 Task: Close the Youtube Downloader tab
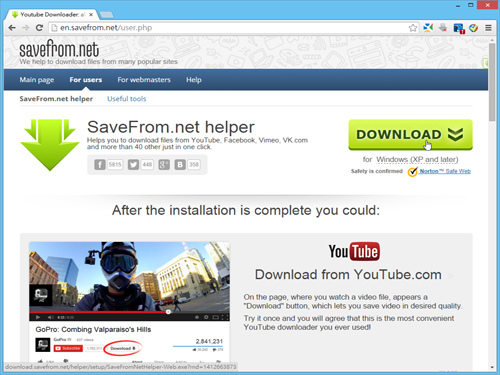tap(91, 15)
